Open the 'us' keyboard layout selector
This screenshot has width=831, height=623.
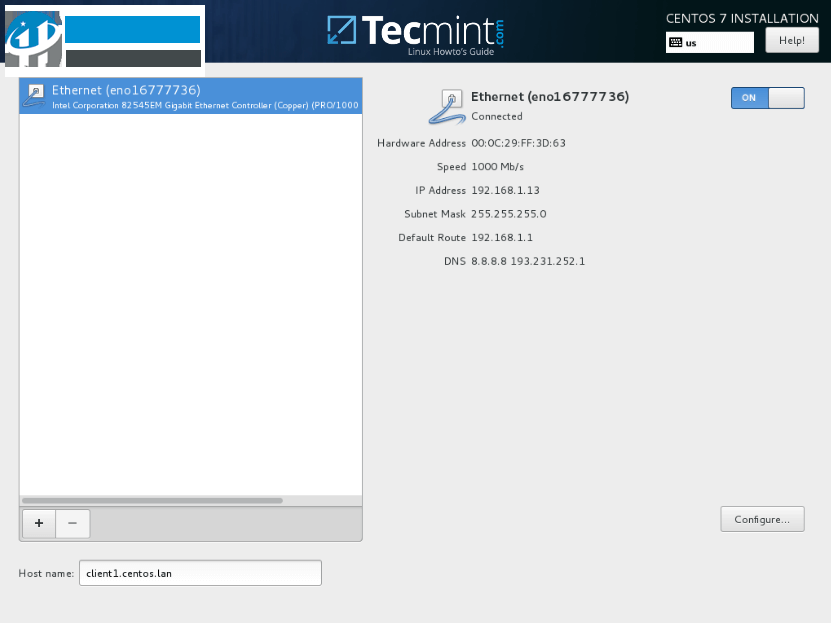pos(709,42)
